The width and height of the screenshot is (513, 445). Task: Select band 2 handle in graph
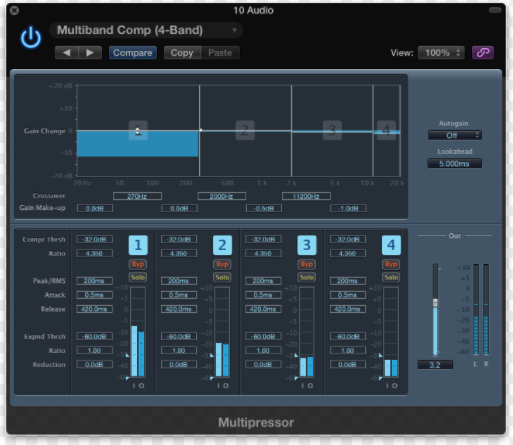click(x=245, y=130)
